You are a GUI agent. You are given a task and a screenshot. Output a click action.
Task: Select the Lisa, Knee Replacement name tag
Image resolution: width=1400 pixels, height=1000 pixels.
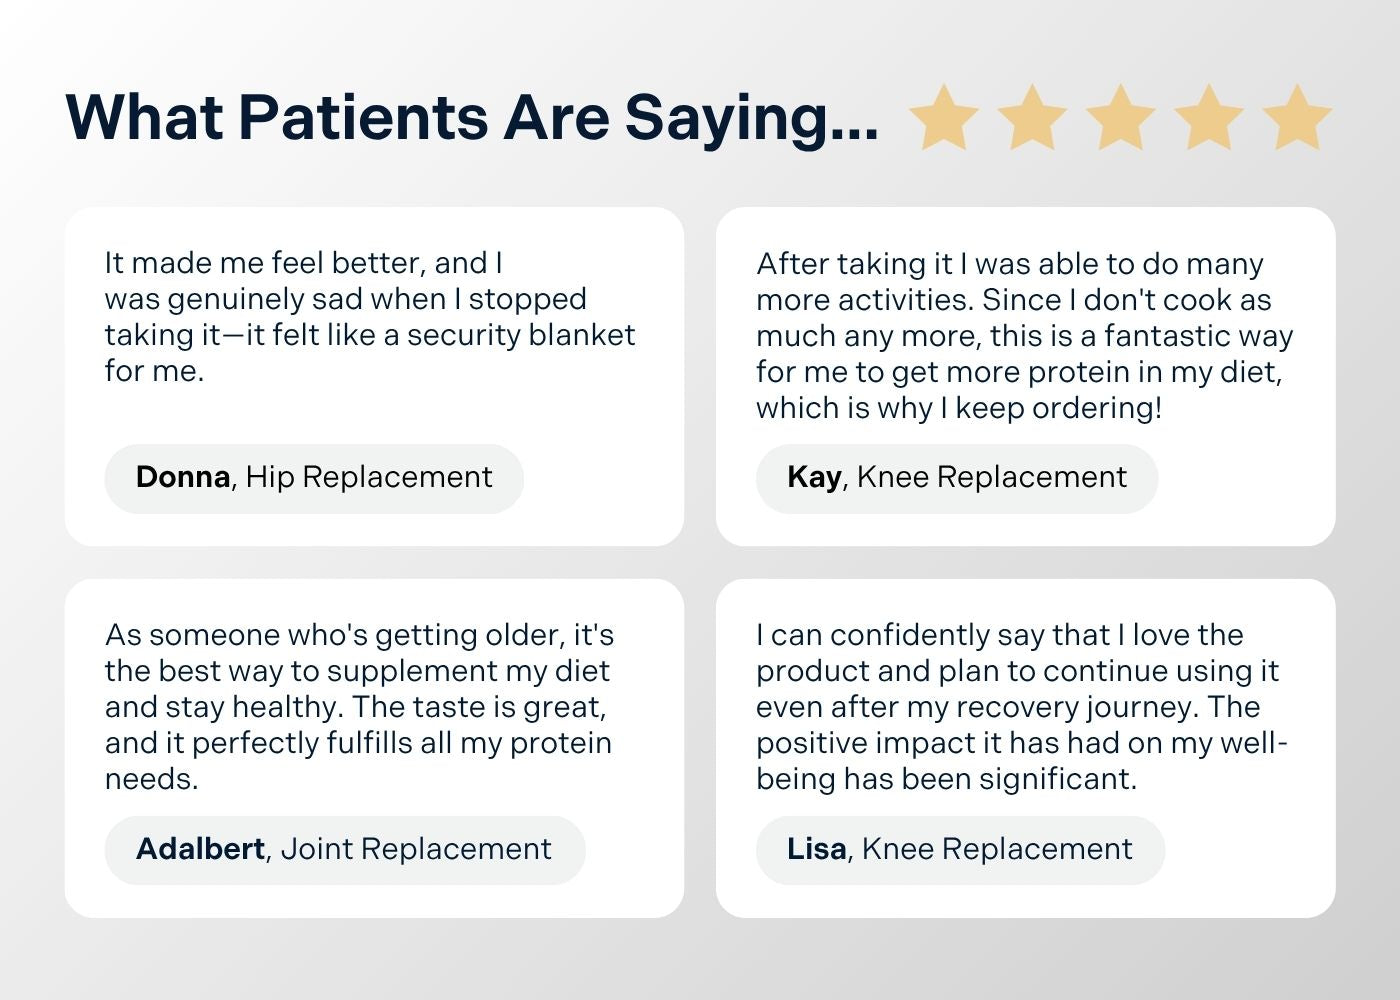(x=960, y=850)
